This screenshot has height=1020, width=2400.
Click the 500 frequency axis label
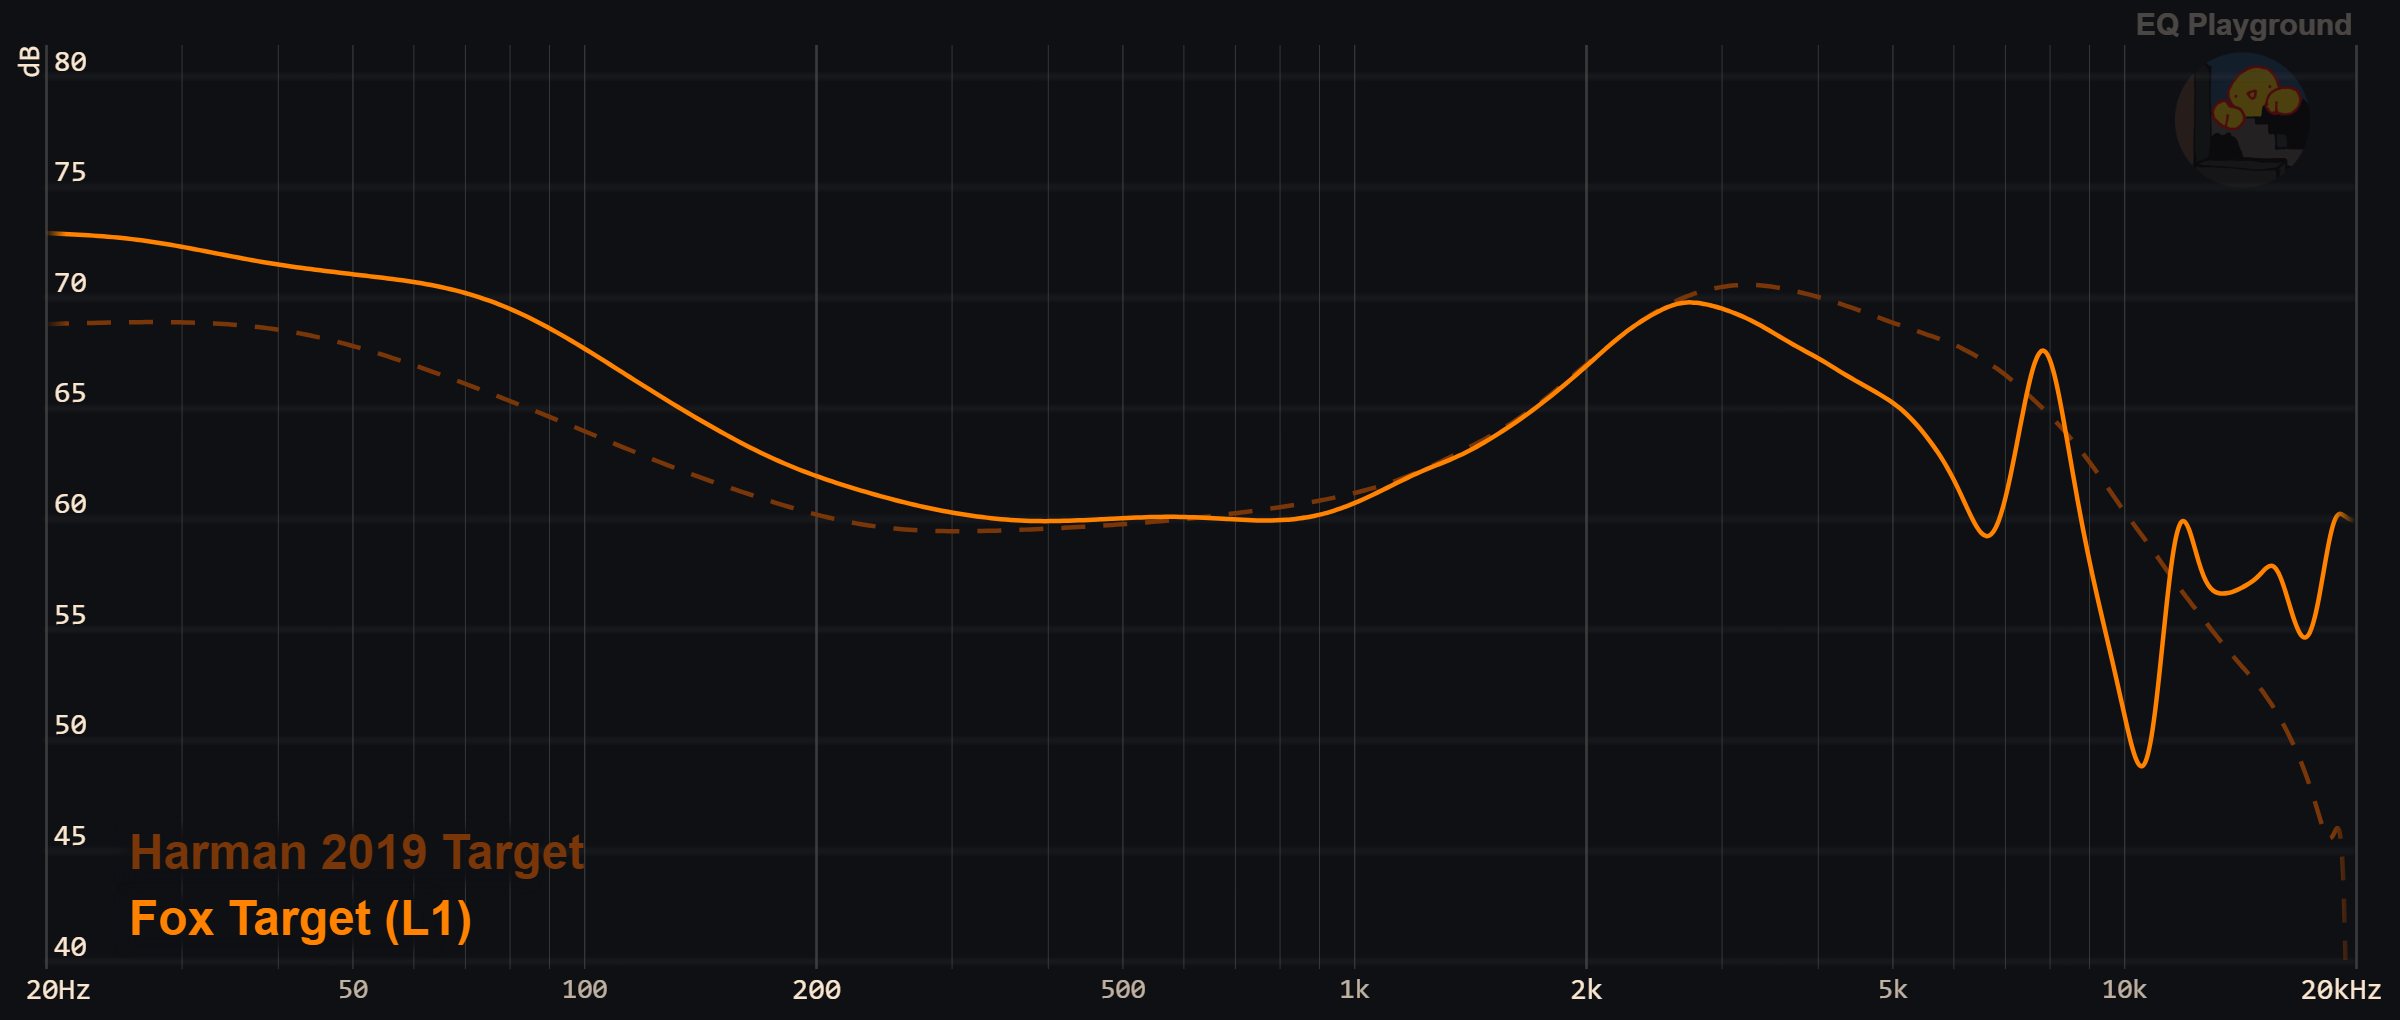click(x=1123, y=990)
